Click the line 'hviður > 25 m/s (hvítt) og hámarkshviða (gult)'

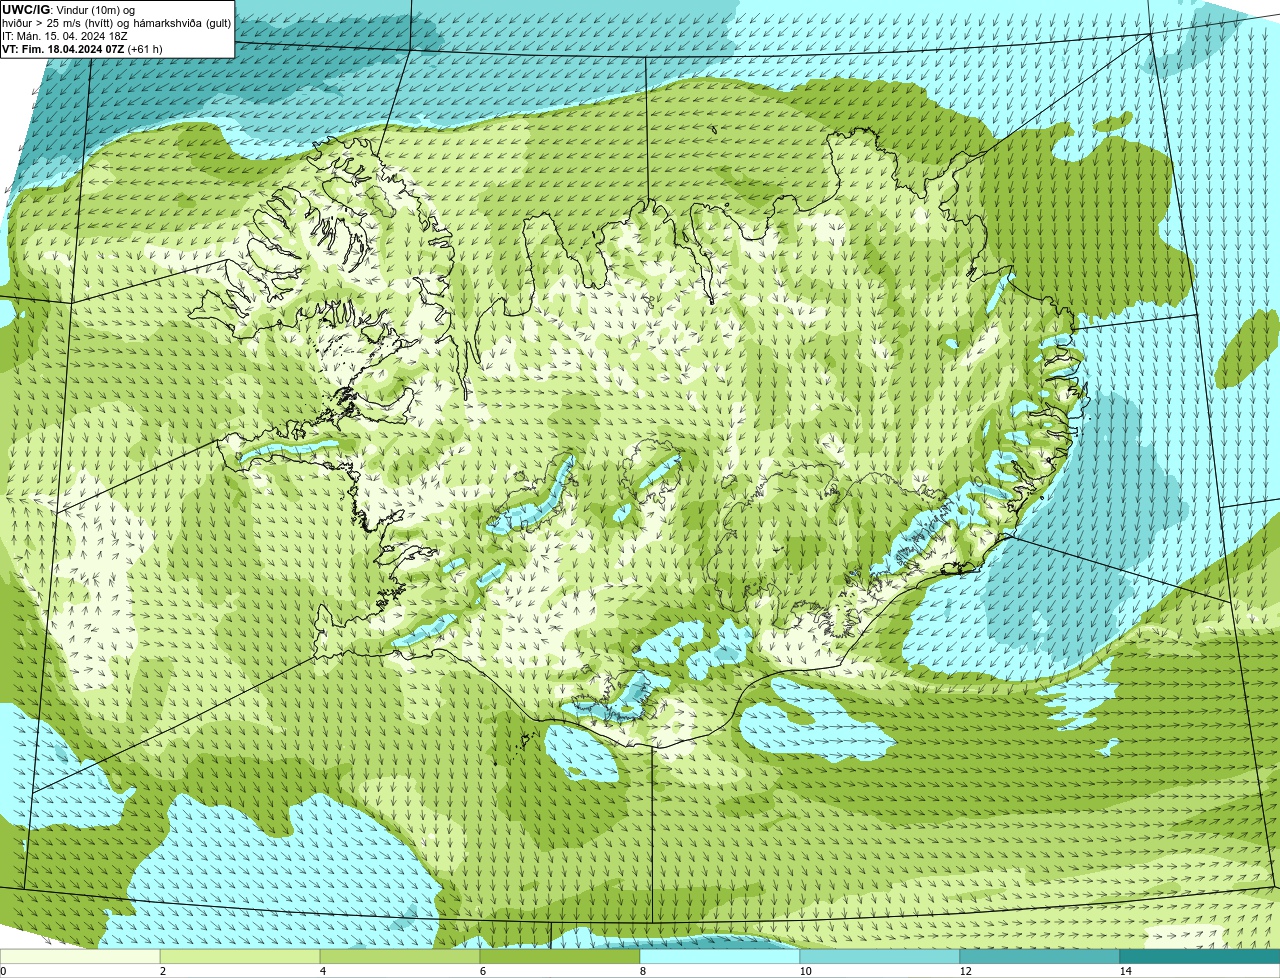[116, 23]
